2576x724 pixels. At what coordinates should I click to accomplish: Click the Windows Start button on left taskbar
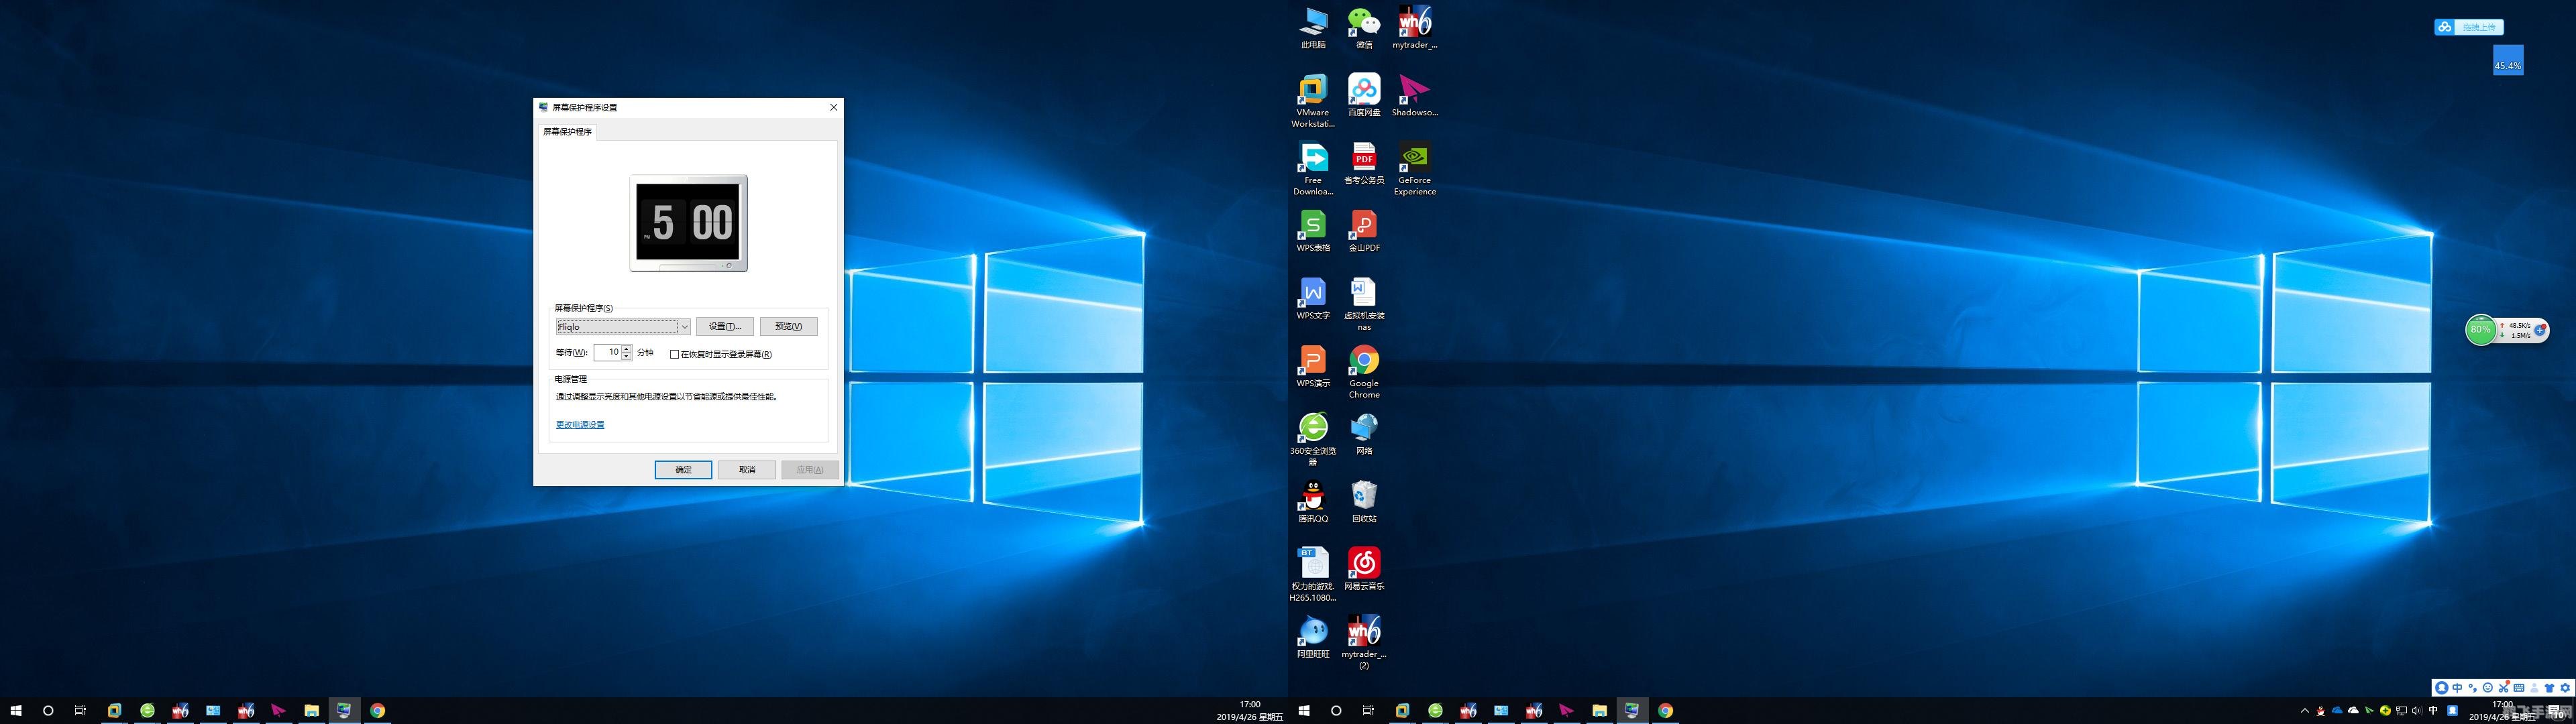[16, 711]
